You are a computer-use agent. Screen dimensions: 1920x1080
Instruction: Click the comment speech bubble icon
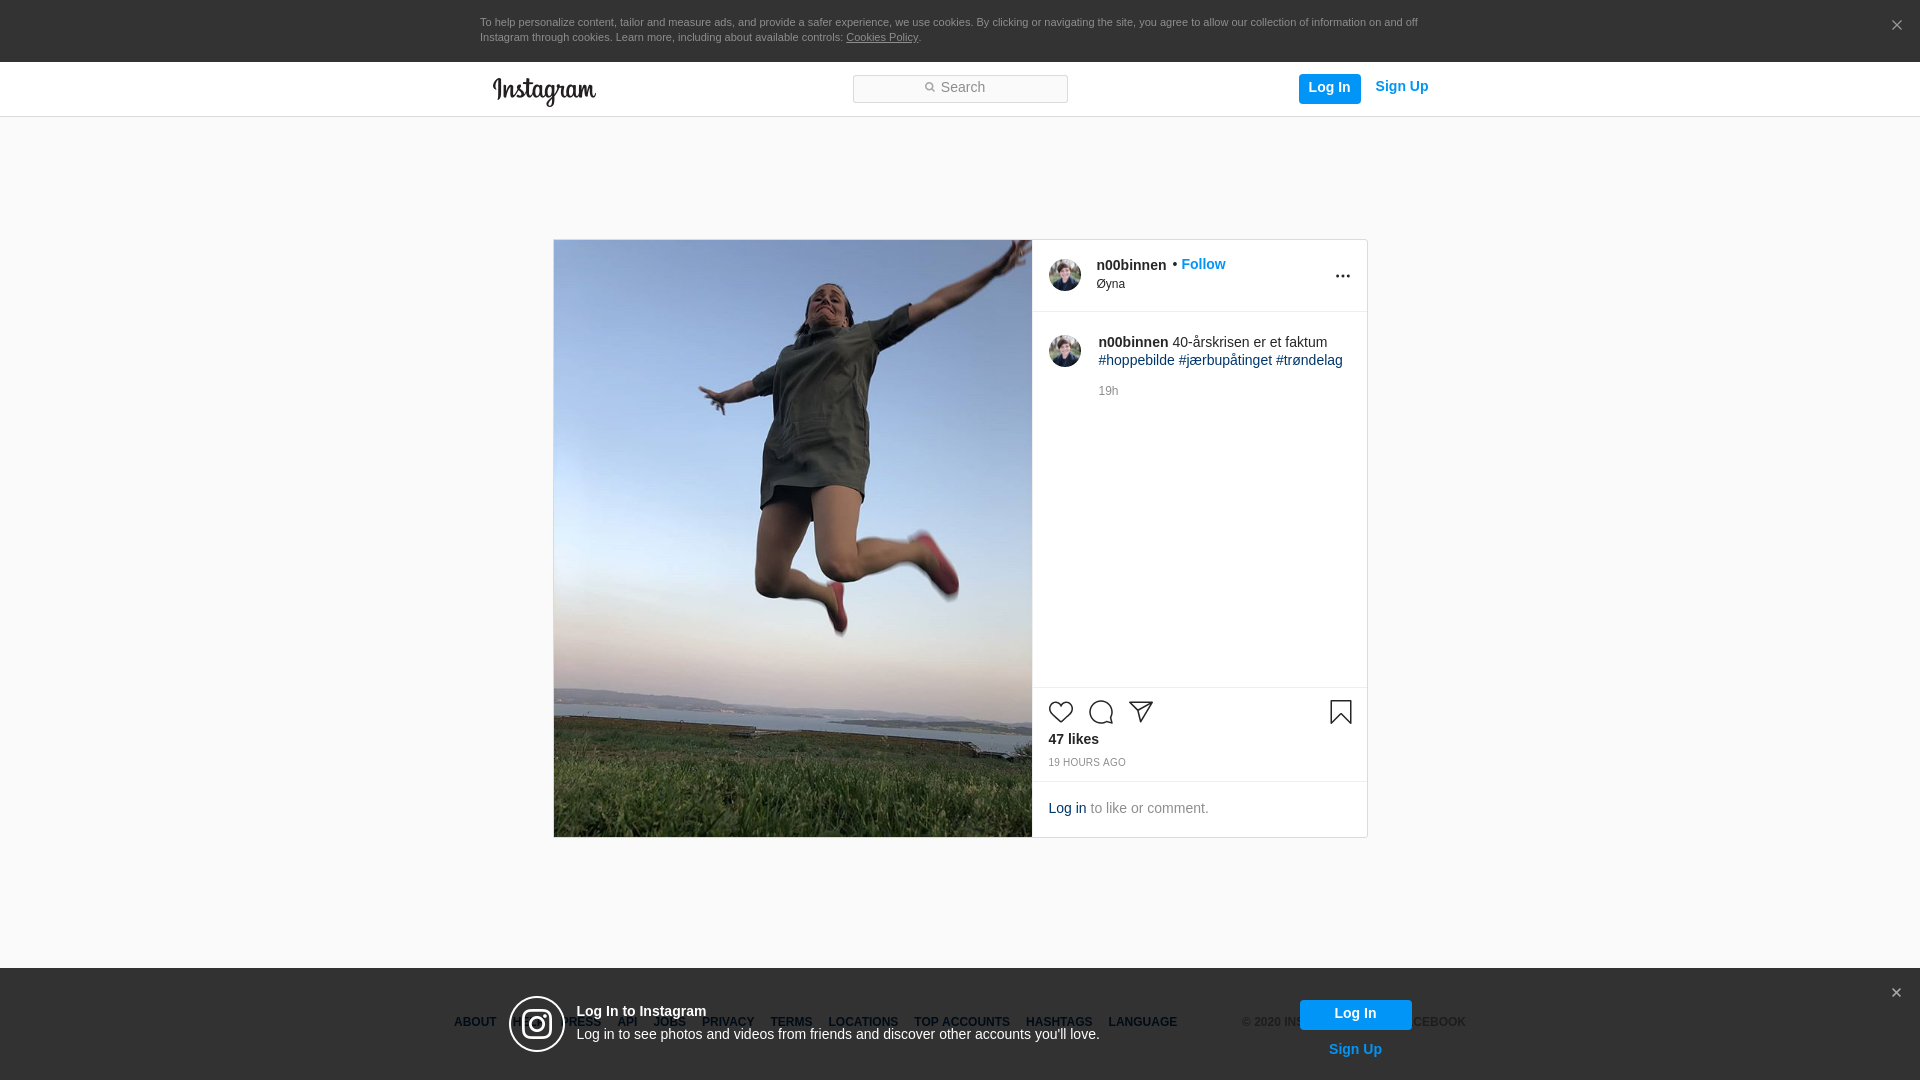(1100, 712)
